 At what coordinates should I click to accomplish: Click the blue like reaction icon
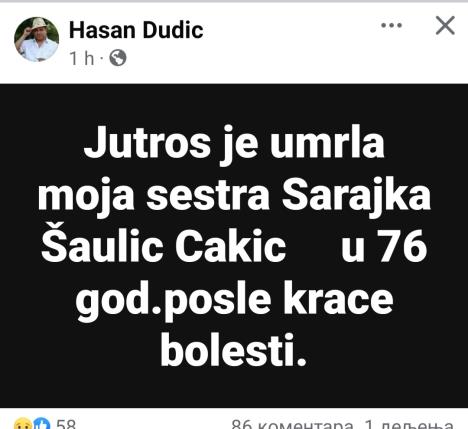click(x=42, y=423)
